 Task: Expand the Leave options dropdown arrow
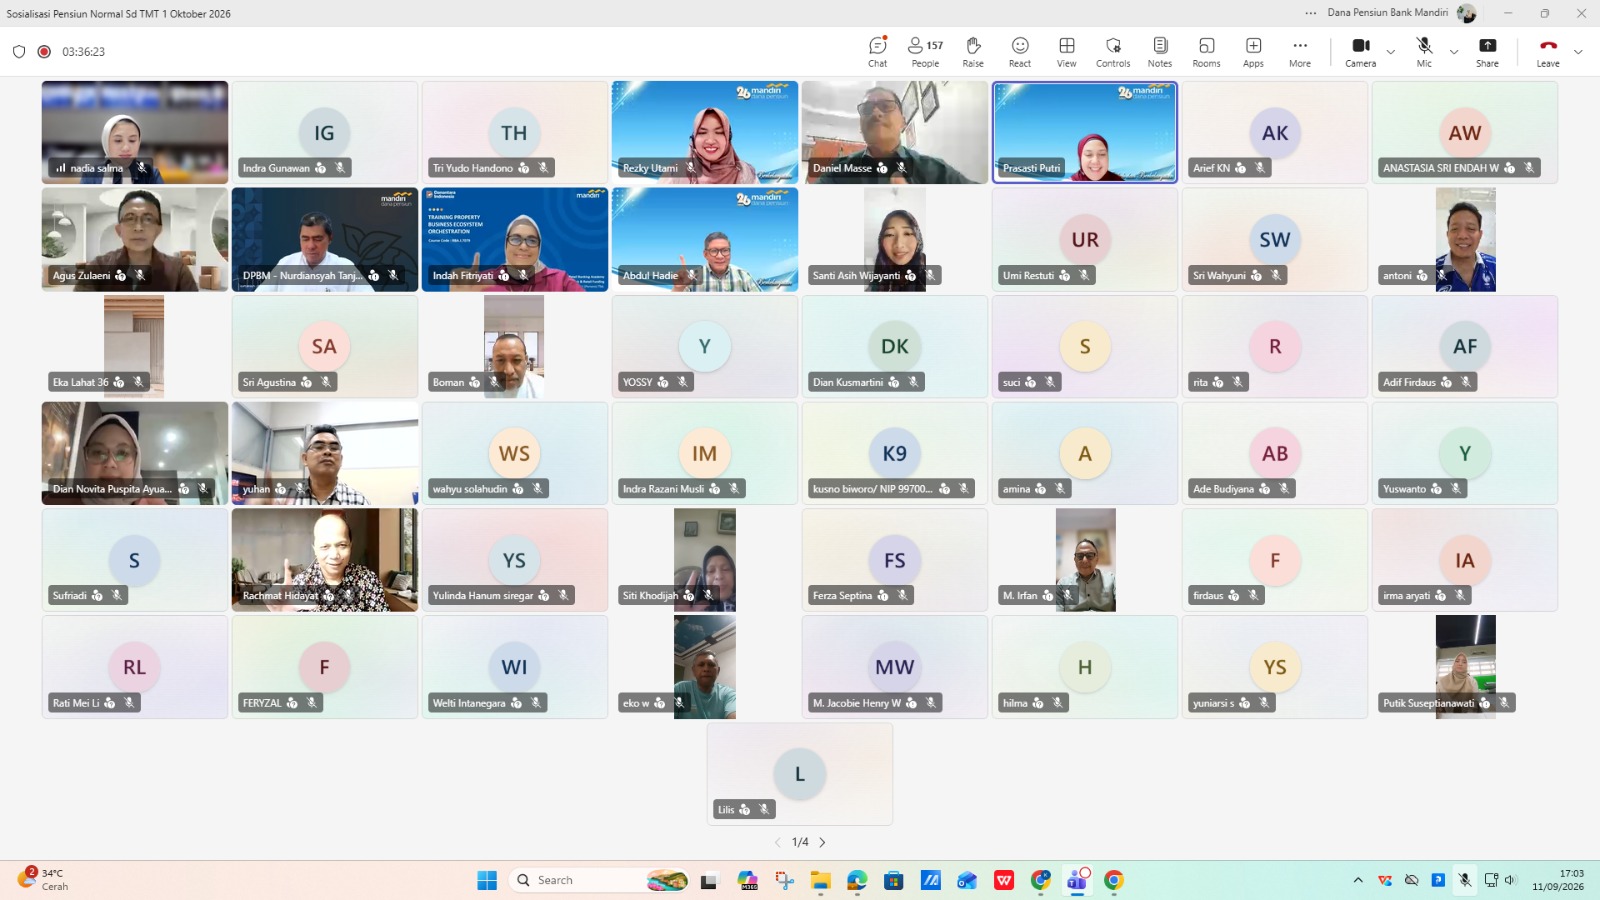point(1578,52)
